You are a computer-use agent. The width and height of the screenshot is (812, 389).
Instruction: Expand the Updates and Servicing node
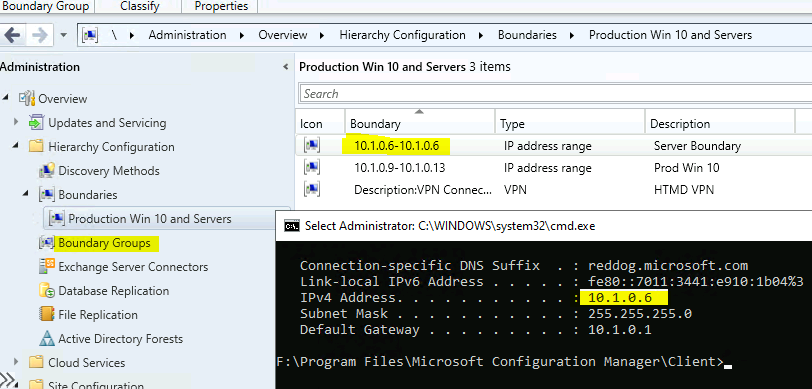[16, 122]
